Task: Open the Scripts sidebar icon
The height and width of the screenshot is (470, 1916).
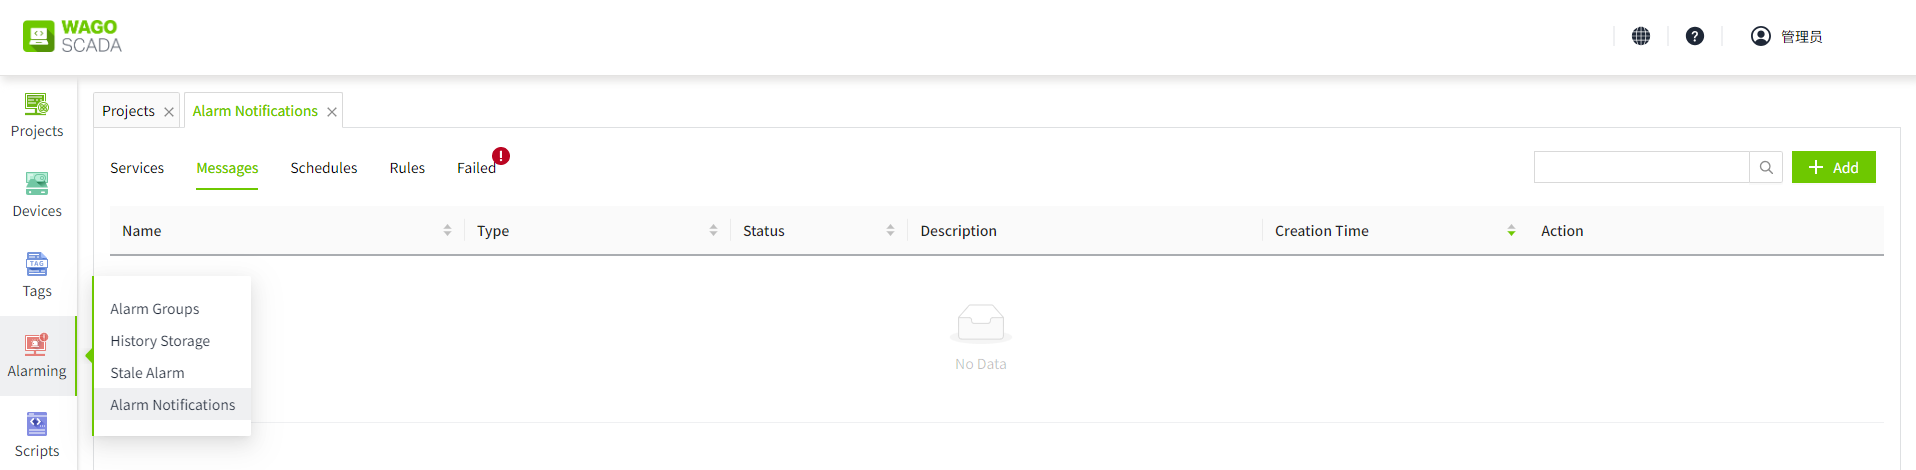Action: (37, 435)
